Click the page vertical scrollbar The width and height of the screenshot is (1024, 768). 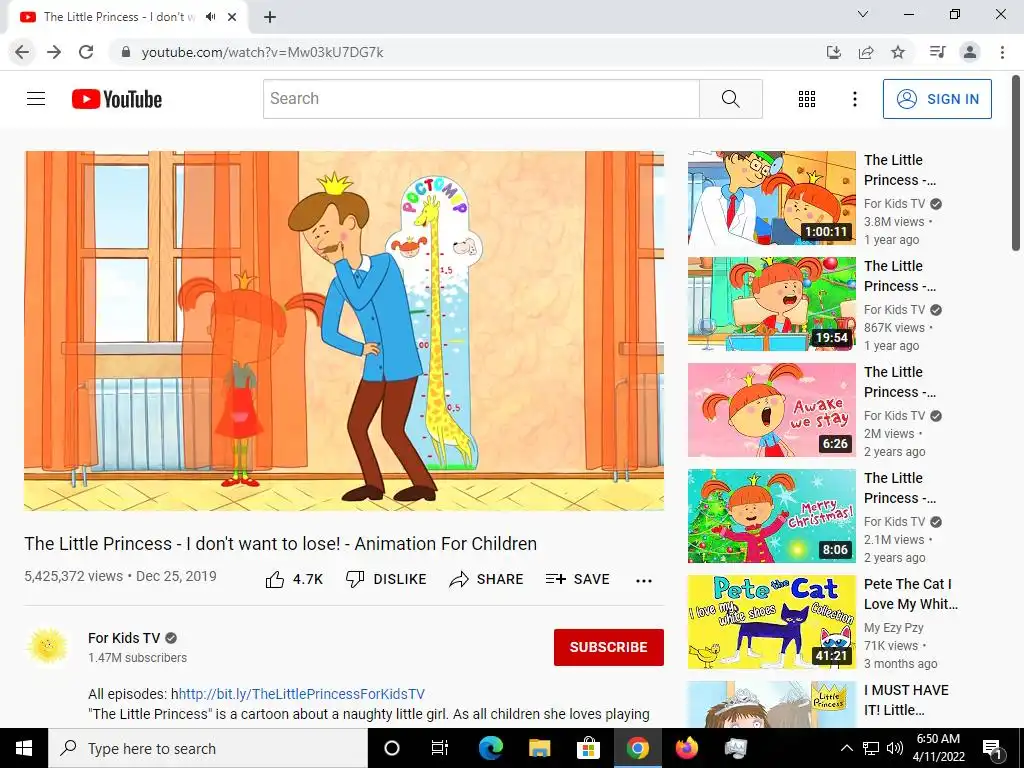(1016, 163)
